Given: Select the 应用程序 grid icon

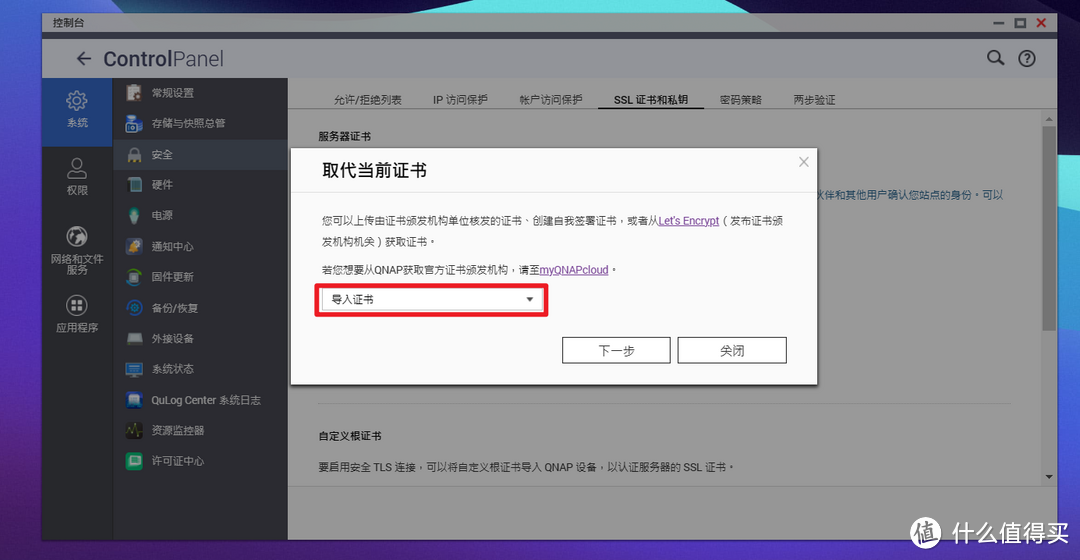Looking at the screenshot, I should click(77, 306).
